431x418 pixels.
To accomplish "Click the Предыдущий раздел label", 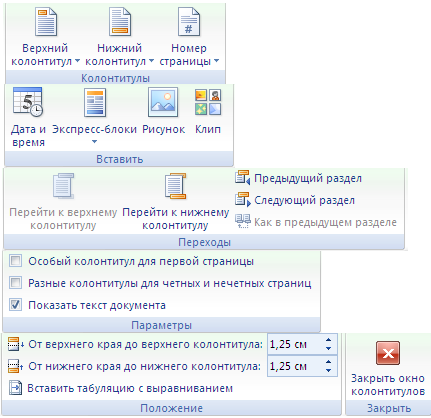I will (308, 179).
